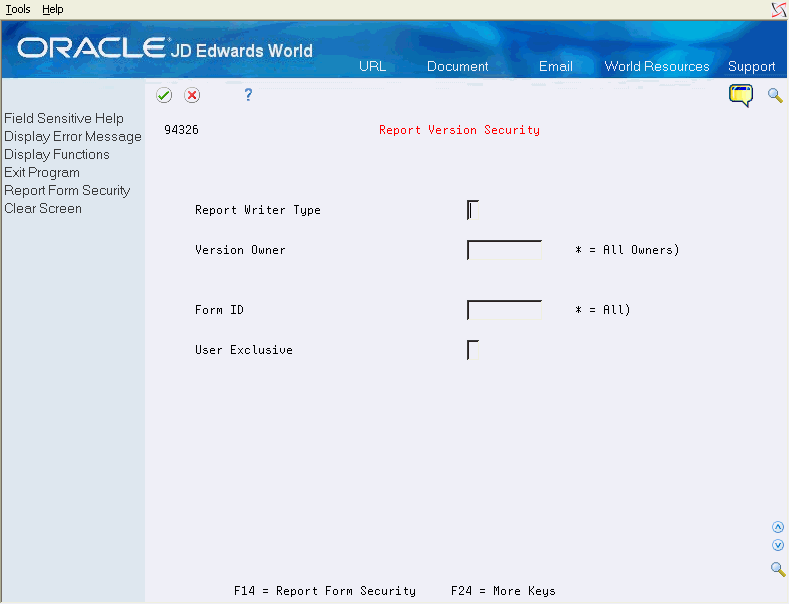
Task: Focus the User Exclusive field
Action: pyautogui.click(x=473, y=350)
